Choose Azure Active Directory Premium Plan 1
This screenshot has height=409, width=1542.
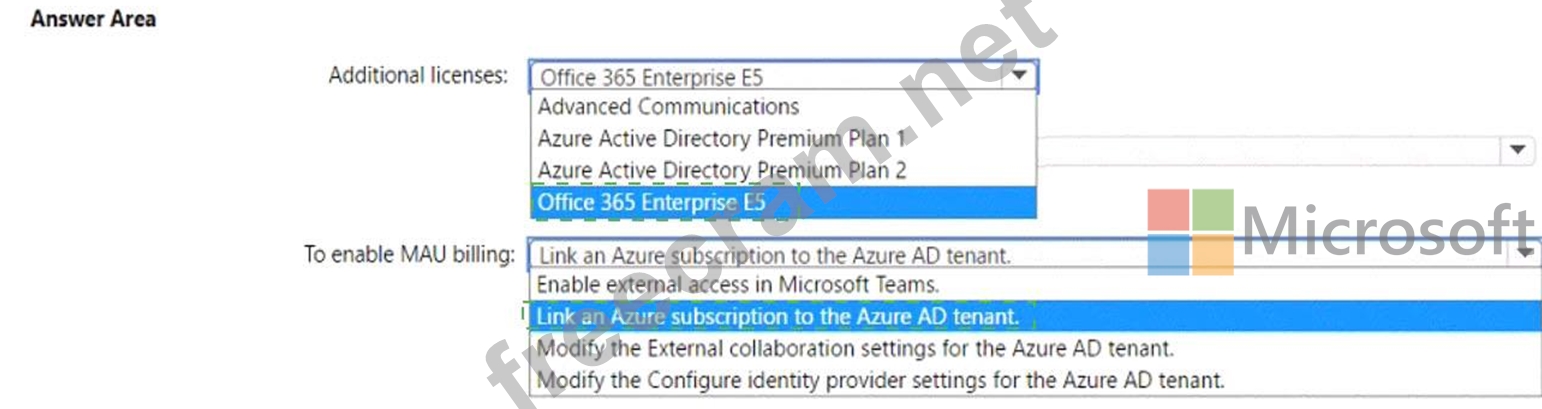(720, 138)
